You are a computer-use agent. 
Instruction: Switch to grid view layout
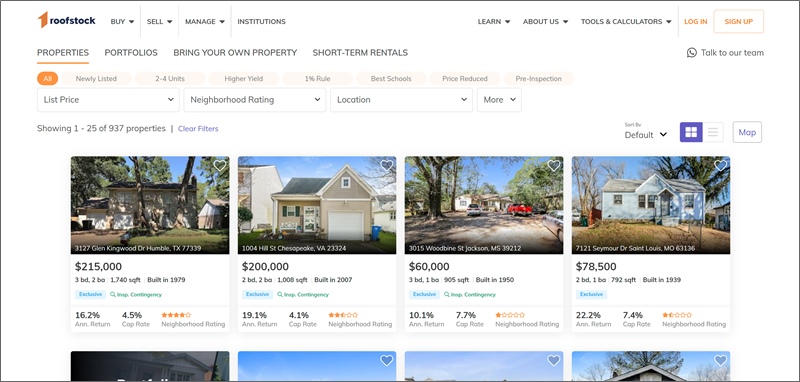click(x=691, y=132)
